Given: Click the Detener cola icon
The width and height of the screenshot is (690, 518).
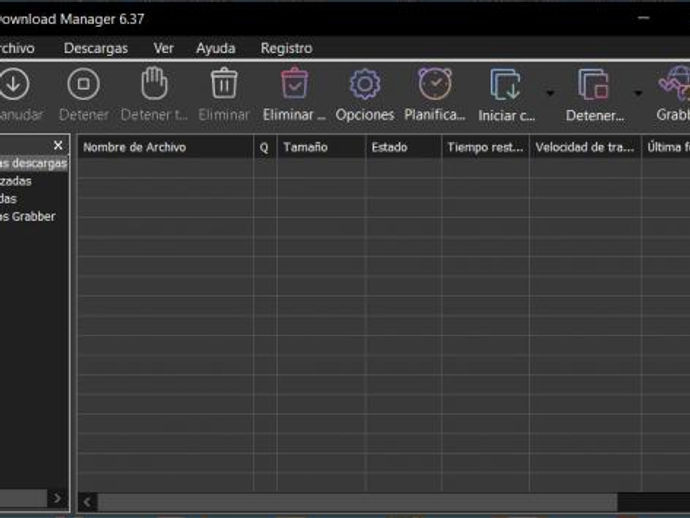Looking at the screenshot, I should [594, 84].
